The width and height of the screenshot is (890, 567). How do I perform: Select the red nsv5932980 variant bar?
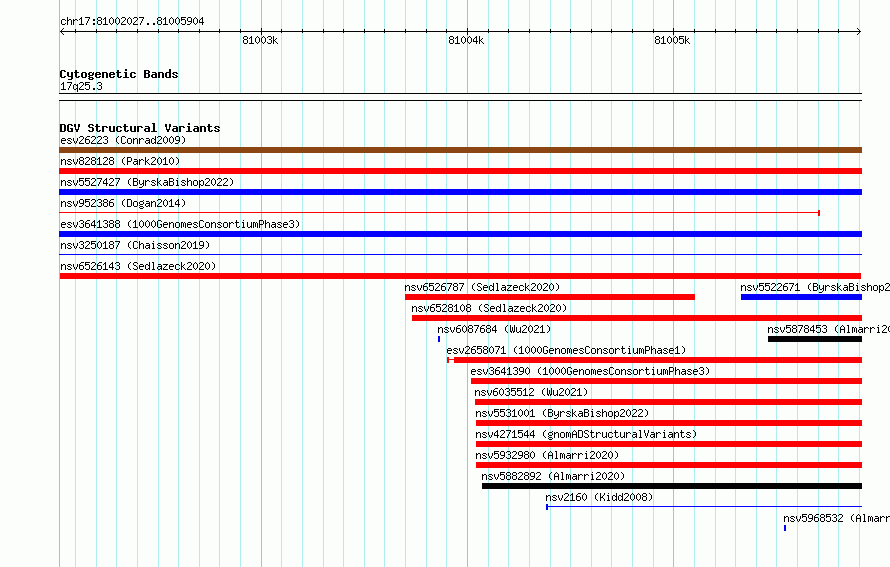coord(669,465)
